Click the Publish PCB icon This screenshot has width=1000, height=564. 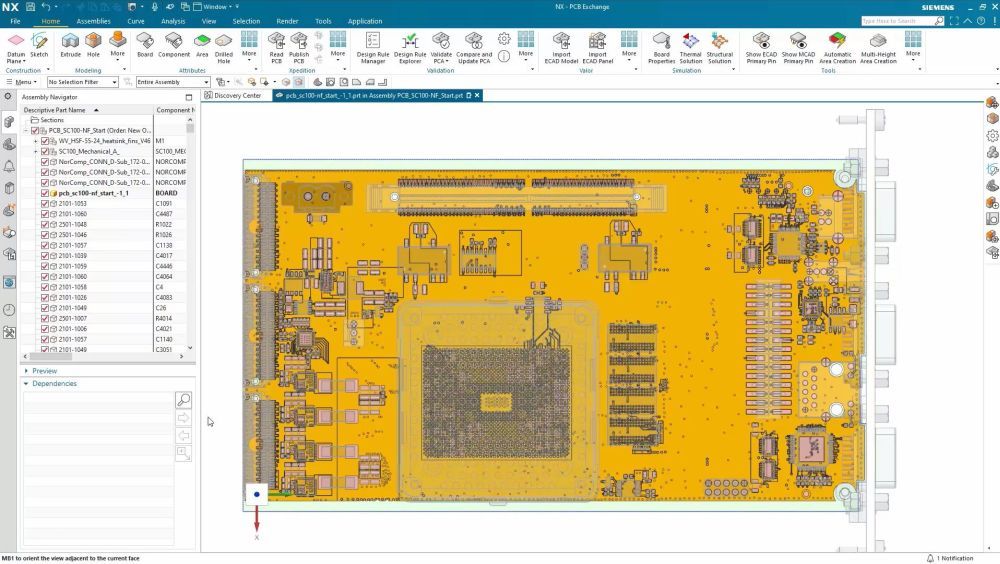pos(298,48)
